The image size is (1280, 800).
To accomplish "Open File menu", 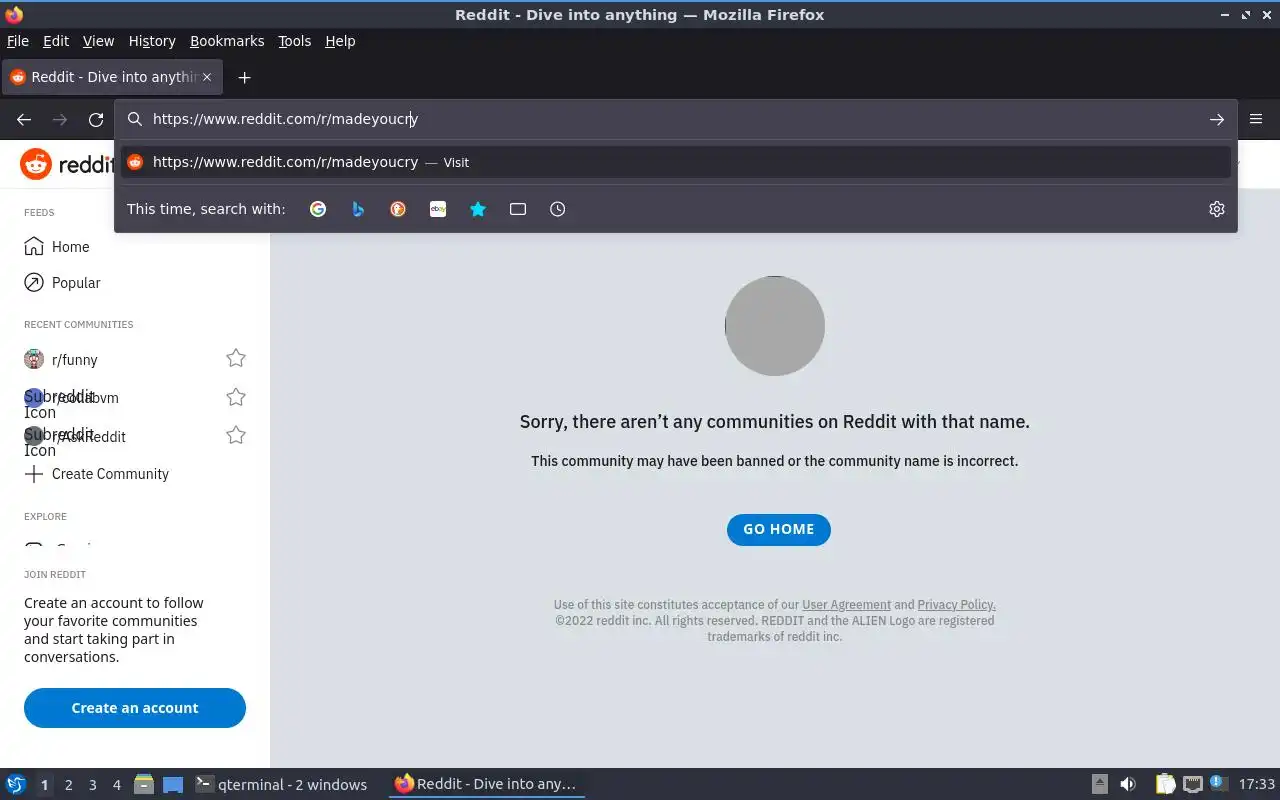I will pos(18,41).
